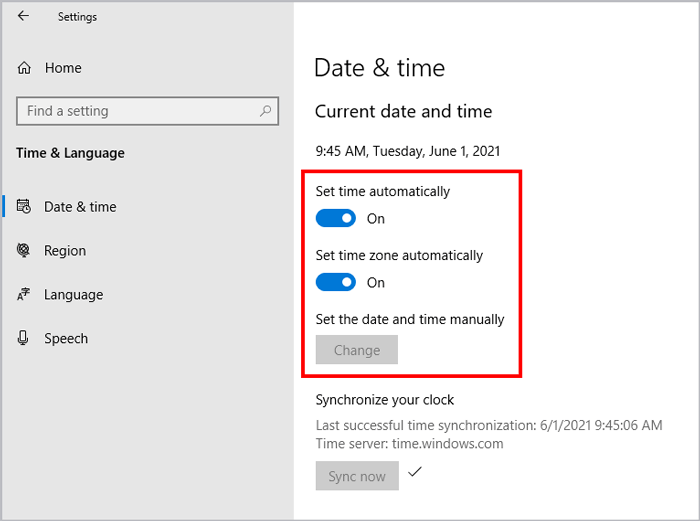Go to the Language settings page
Screen dimensions: 700x521
(73, 295)
